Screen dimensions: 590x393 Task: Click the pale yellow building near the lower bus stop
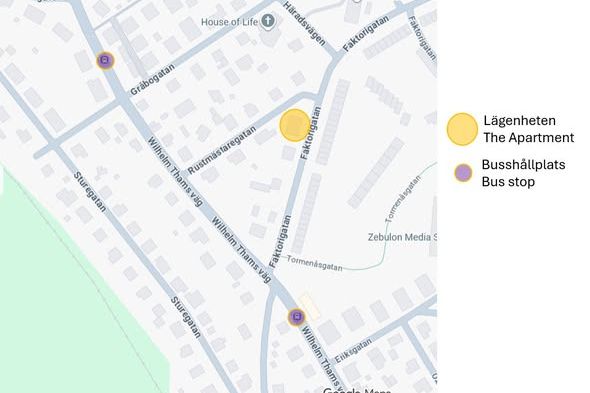[x=309, y=306]
